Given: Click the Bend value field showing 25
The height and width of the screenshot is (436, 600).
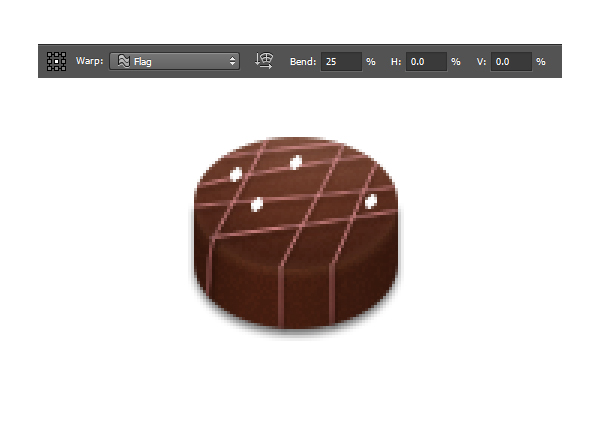Looking at the screenshot, I should [340, 61].
